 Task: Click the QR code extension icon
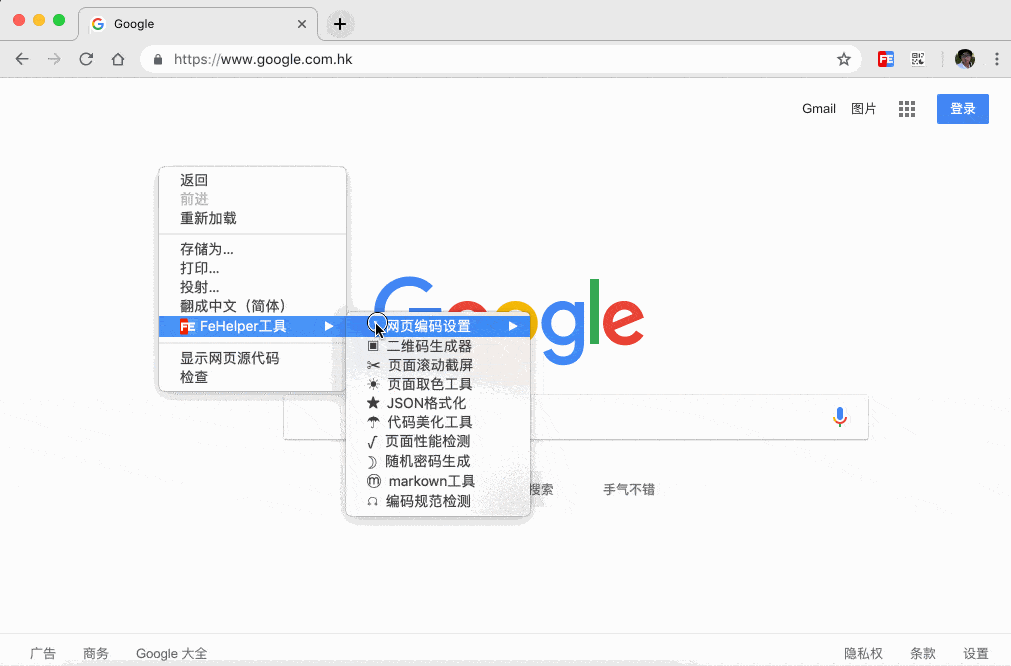pyautogui.click(x=917, y=59)
